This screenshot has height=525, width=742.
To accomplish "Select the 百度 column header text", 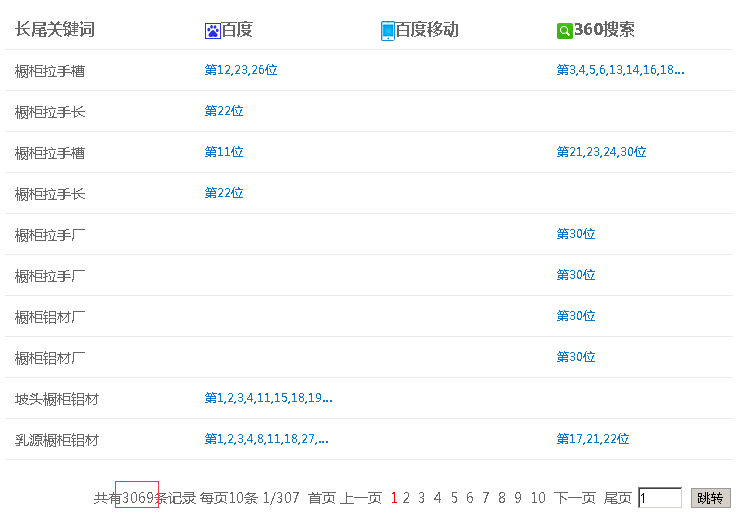I will 237,30.
